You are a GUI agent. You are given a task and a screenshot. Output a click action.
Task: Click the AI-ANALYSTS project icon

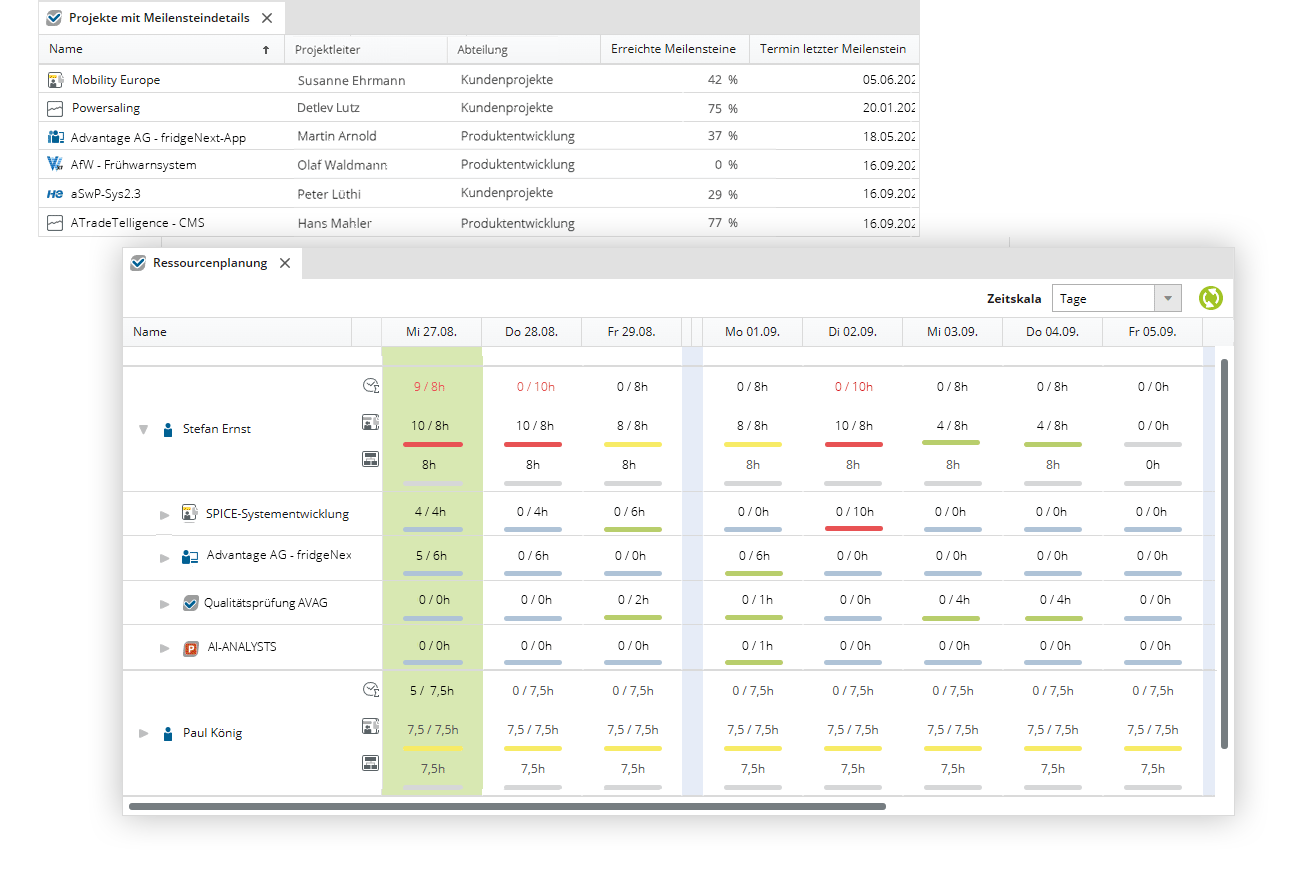191,648
